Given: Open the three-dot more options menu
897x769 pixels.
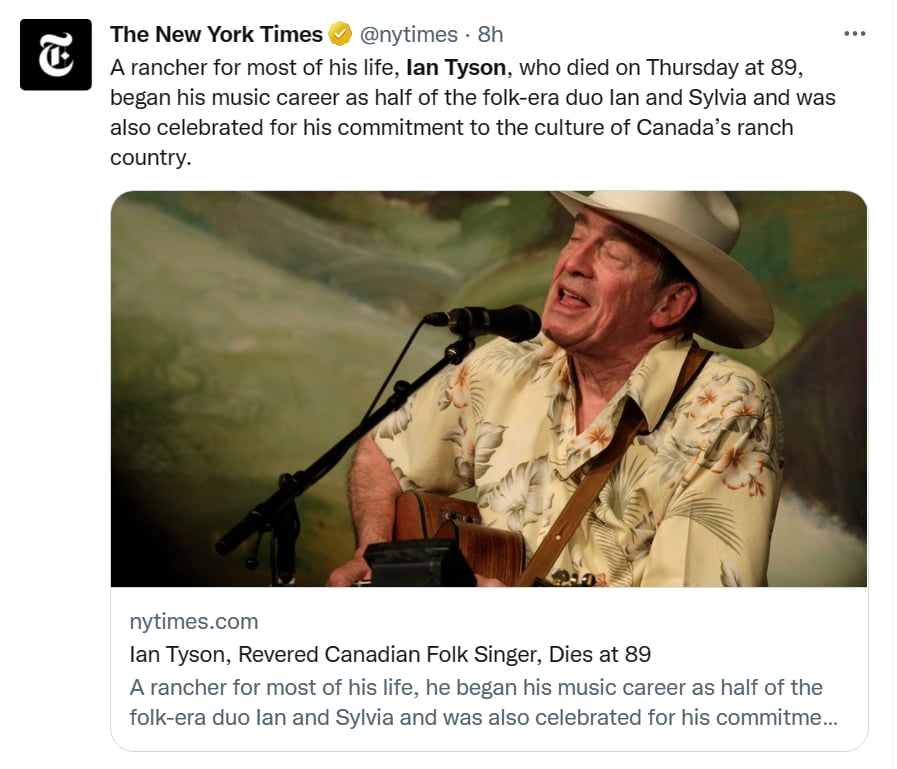Looking at the screenshot, I should click(855, 34).
